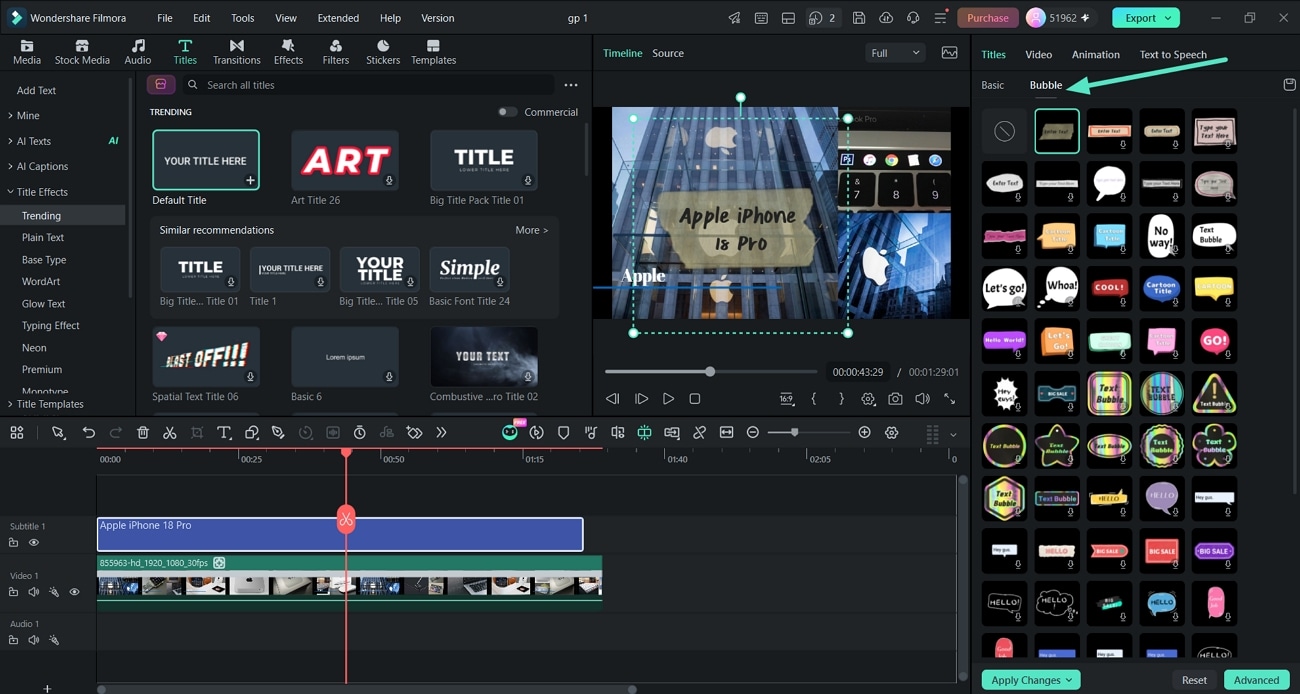The image size is (1300, 694).
Task: Click the volume icon under preview
Action: 922,399
